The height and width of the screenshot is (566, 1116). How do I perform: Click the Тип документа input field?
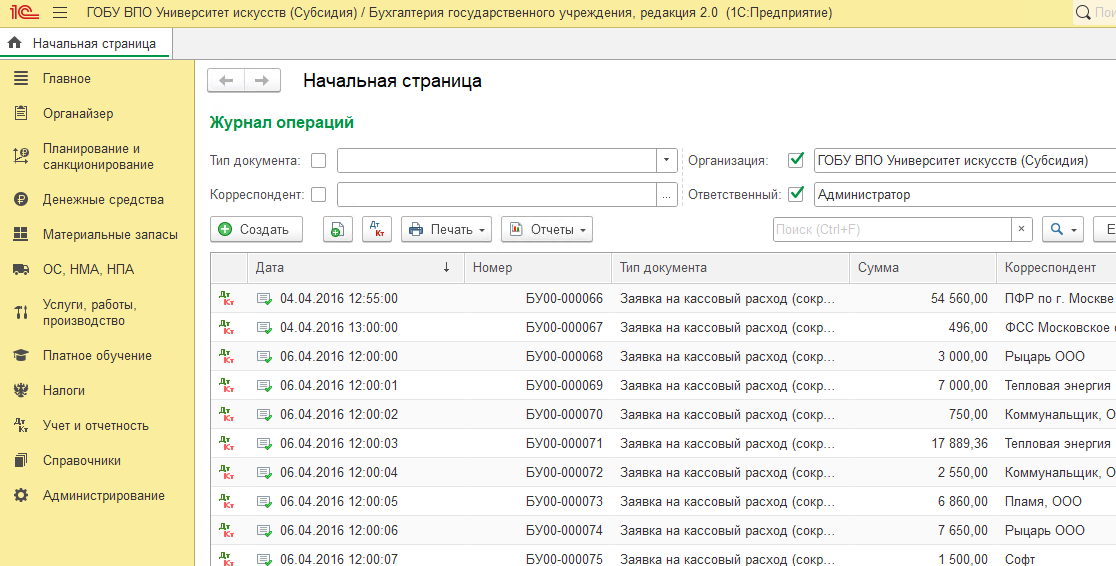point(497,160)
